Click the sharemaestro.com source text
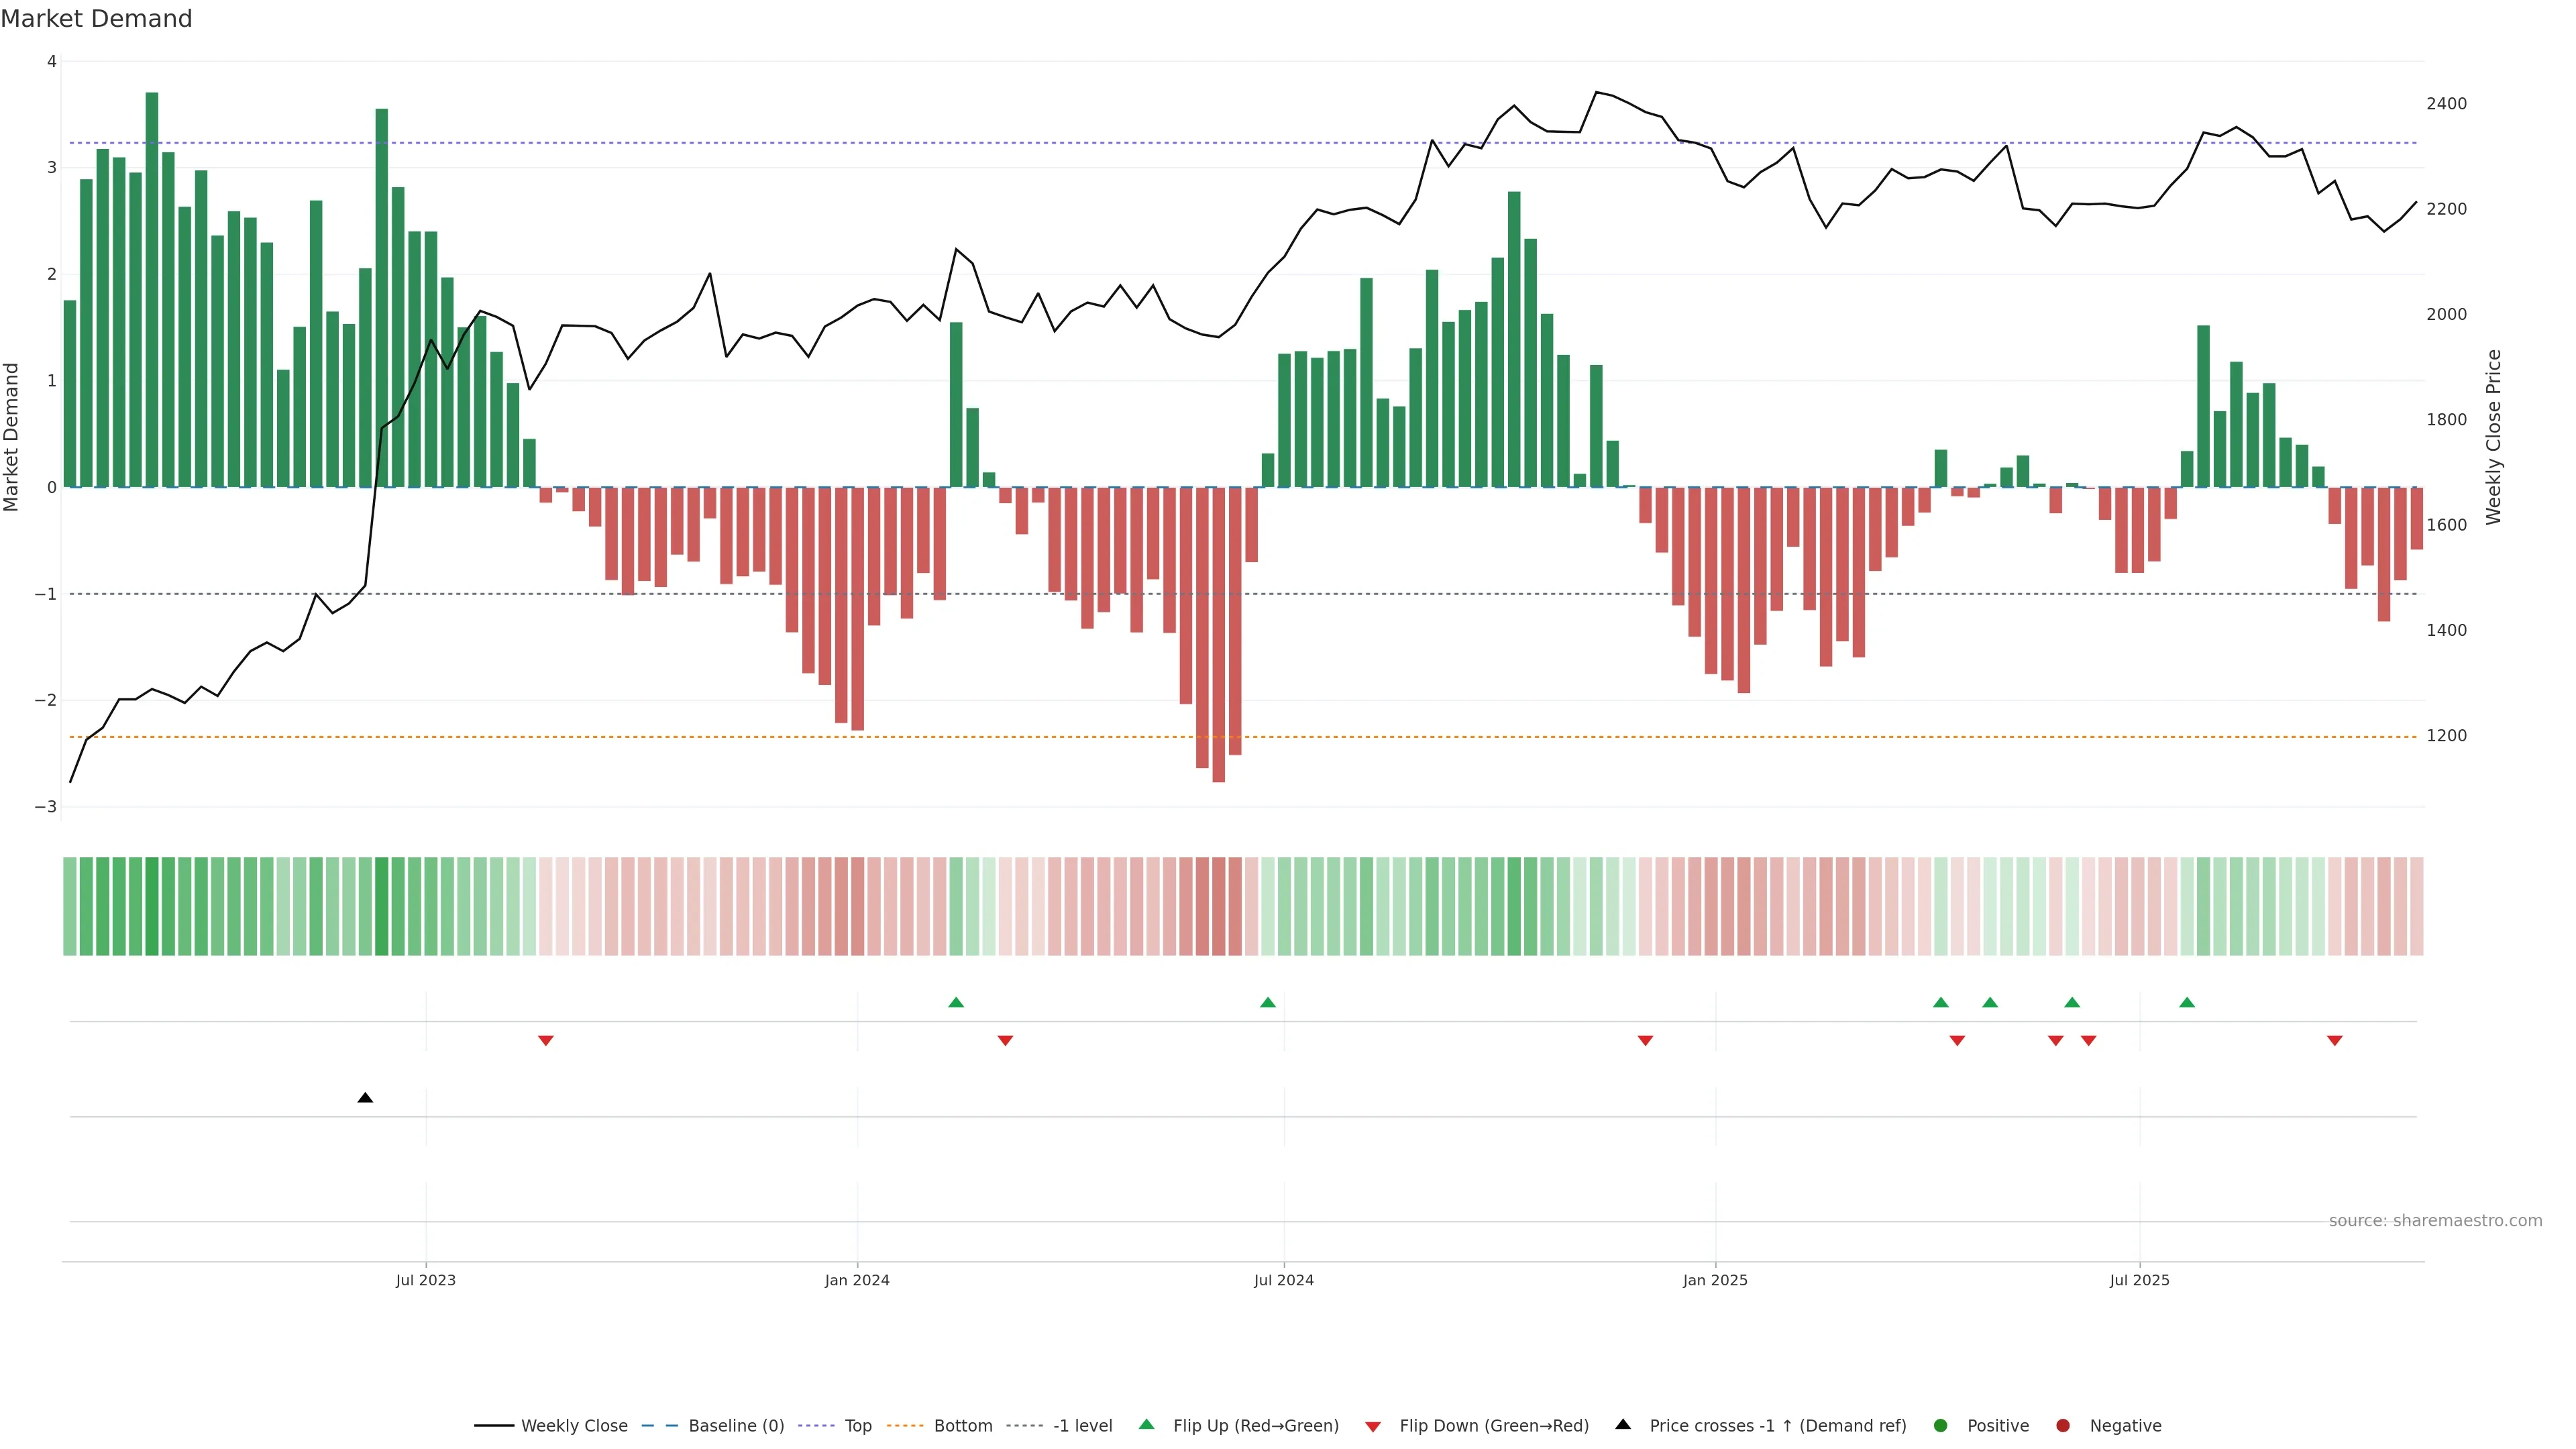This screenshot has height=1449, width=2576. (x=2435, y=1221)
